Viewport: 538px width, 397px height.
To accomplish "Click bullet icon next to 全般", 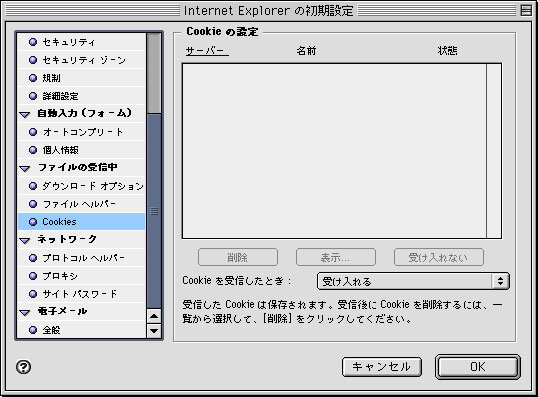I will tap(33, 330).
